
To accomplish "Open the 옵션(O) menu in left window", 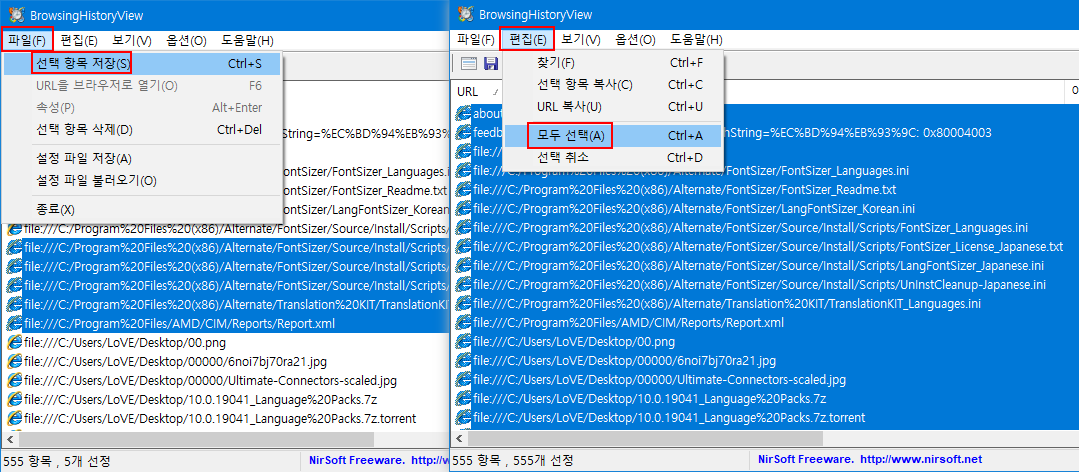I will tap(186, 40).
